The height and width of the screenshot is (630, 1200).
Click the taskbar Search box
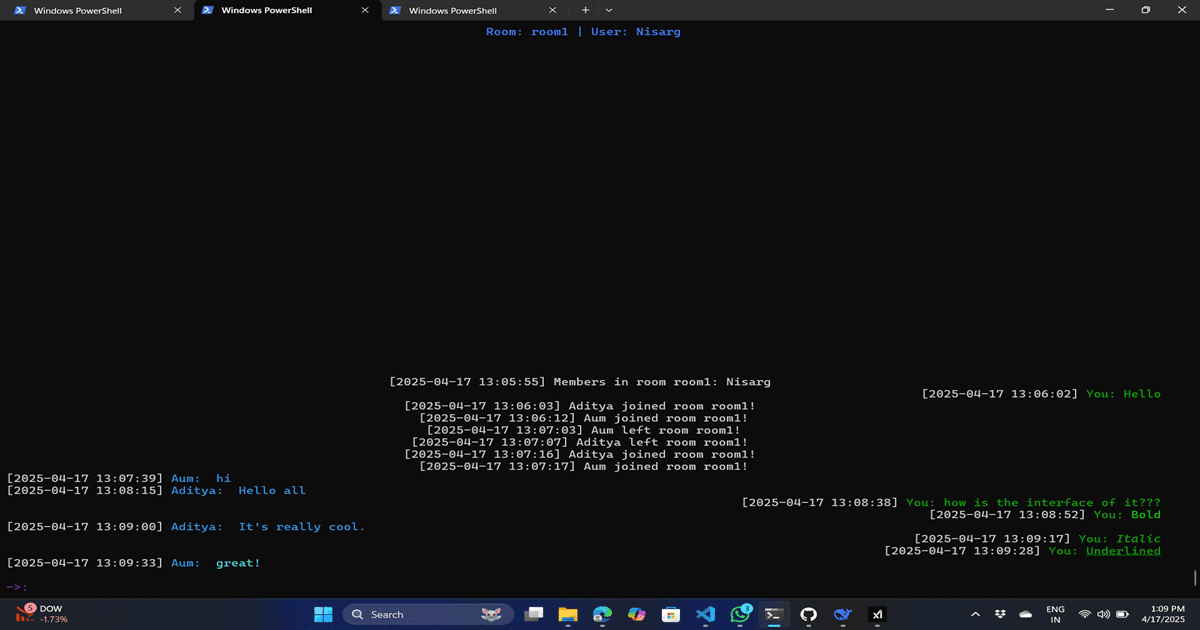[428, 614]
